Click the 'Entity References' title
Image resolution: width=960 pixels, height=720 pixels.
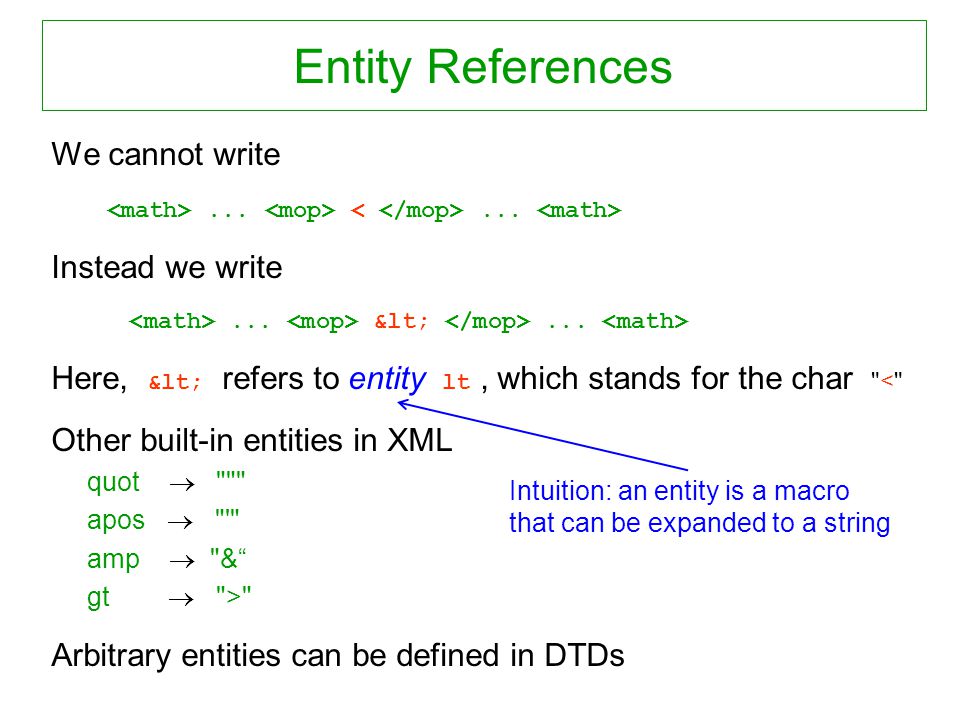coord(483,66)
